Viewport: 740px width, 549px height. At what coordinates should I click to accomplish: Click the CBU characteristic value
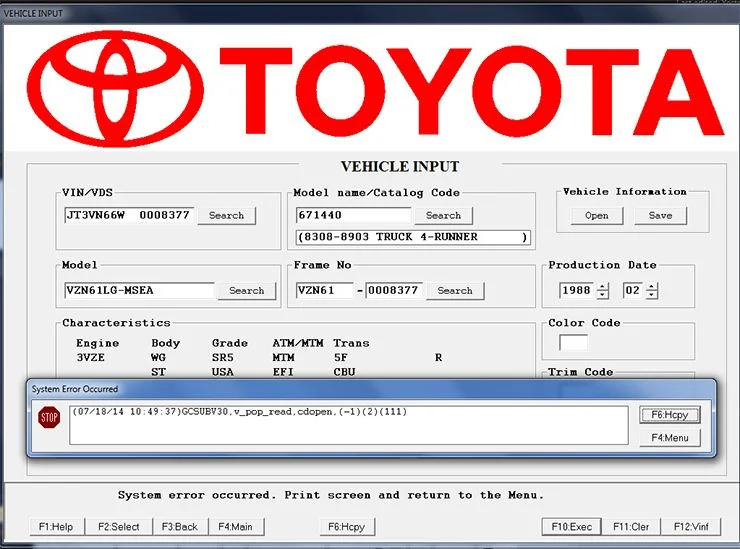(x=344, y=372)
